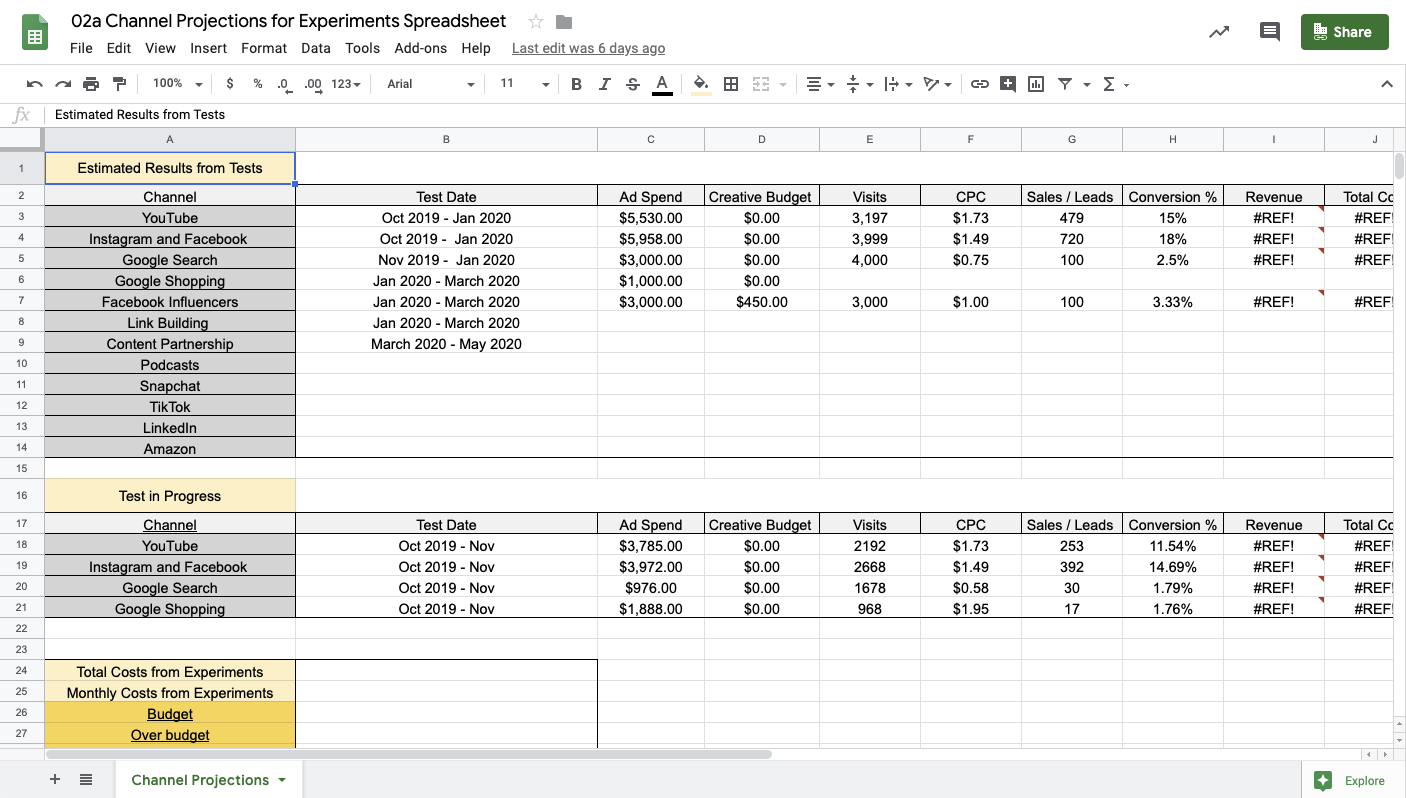1406x798 pixels.
Task: Insert a chart
Action: point(1036,84)
